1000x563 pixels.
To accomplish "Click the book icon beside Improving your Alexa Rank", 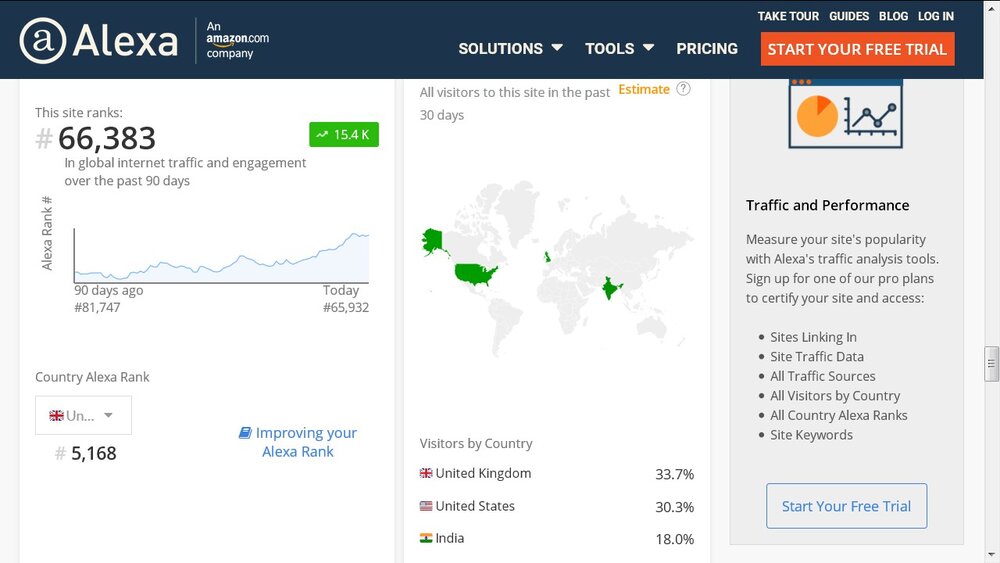I will point(245,433).
